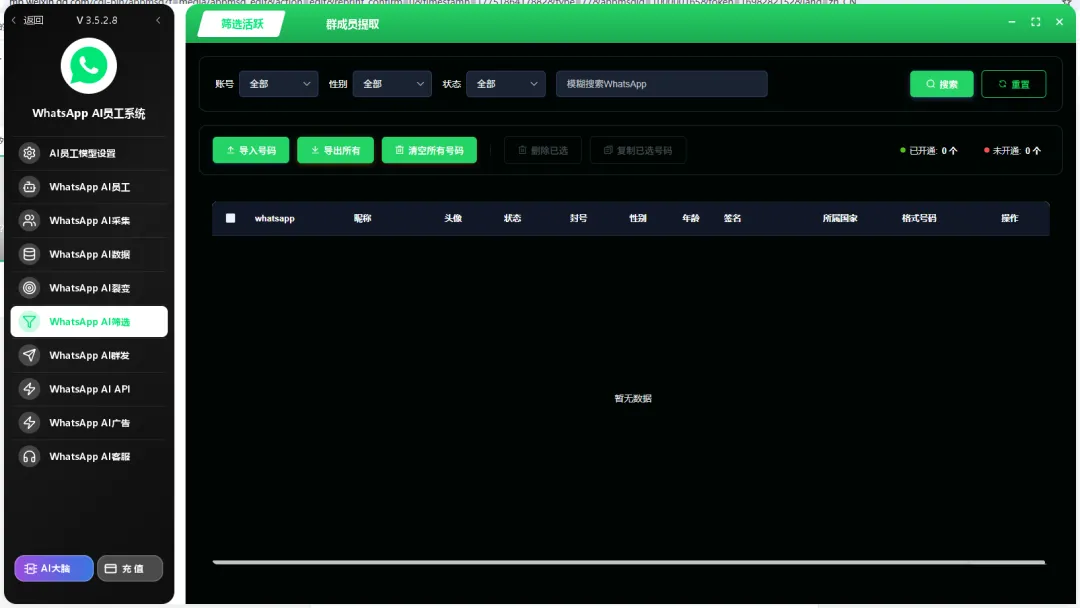Click 清空所有号码 button

pos(429,150)
